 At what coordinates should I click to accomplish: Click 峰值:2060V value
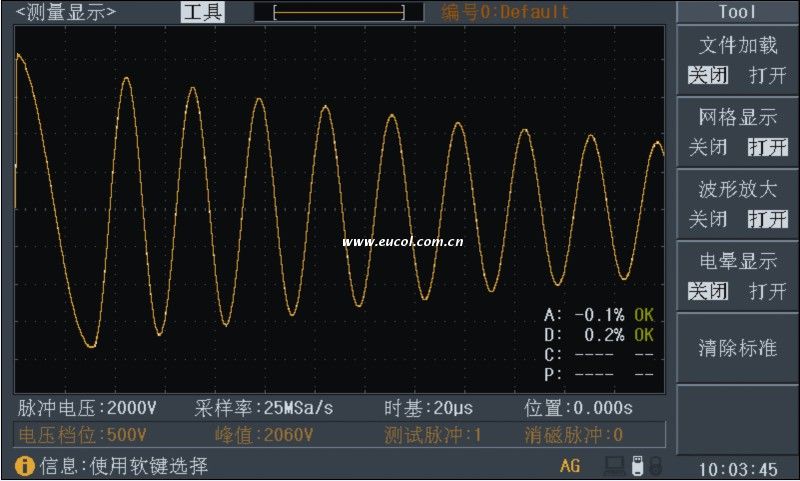264,435
